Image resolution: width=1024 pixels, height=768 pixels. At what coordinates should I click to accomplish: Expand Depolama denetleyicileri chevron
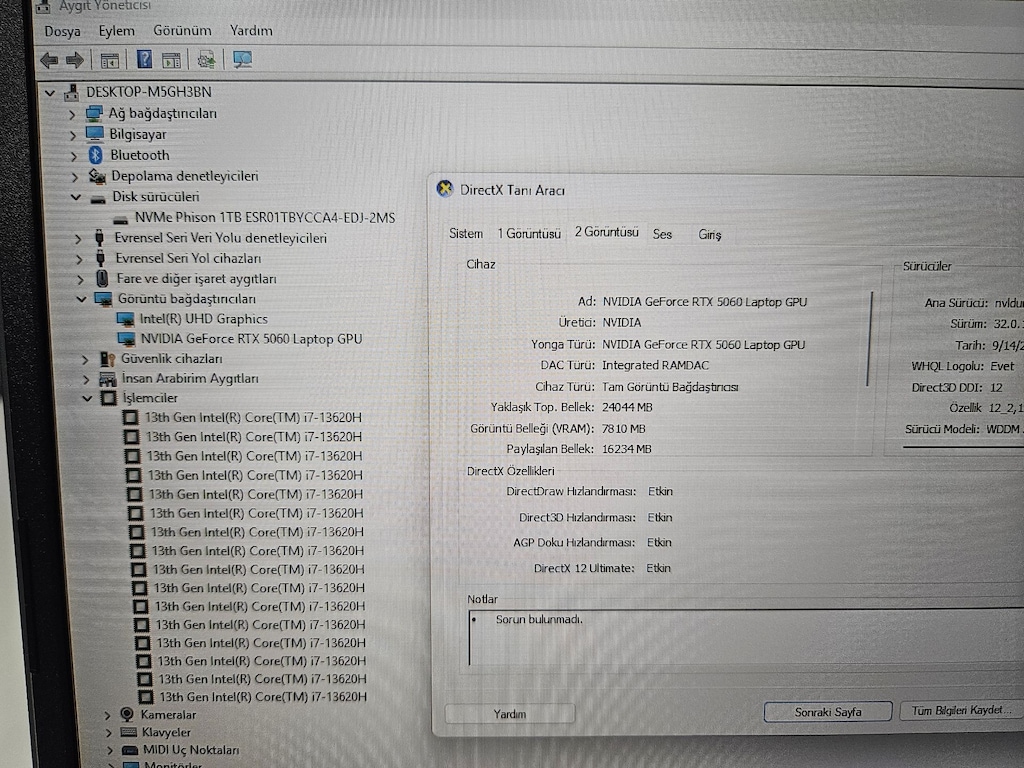tap(74, 177)
